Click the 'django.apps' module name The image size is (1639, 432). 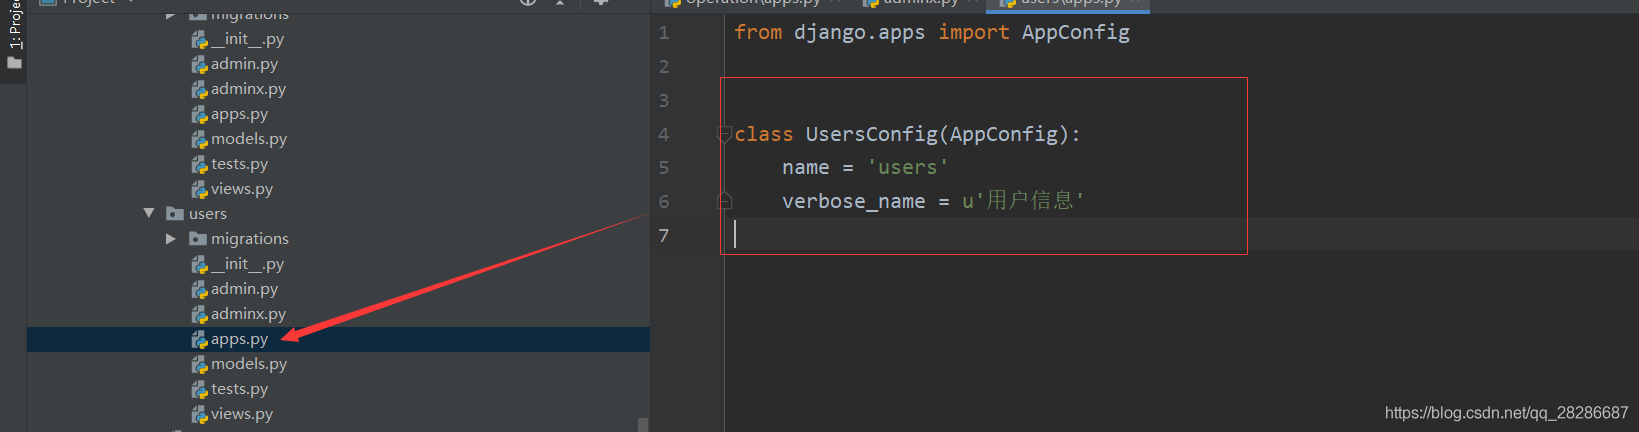tap(859, 33)
